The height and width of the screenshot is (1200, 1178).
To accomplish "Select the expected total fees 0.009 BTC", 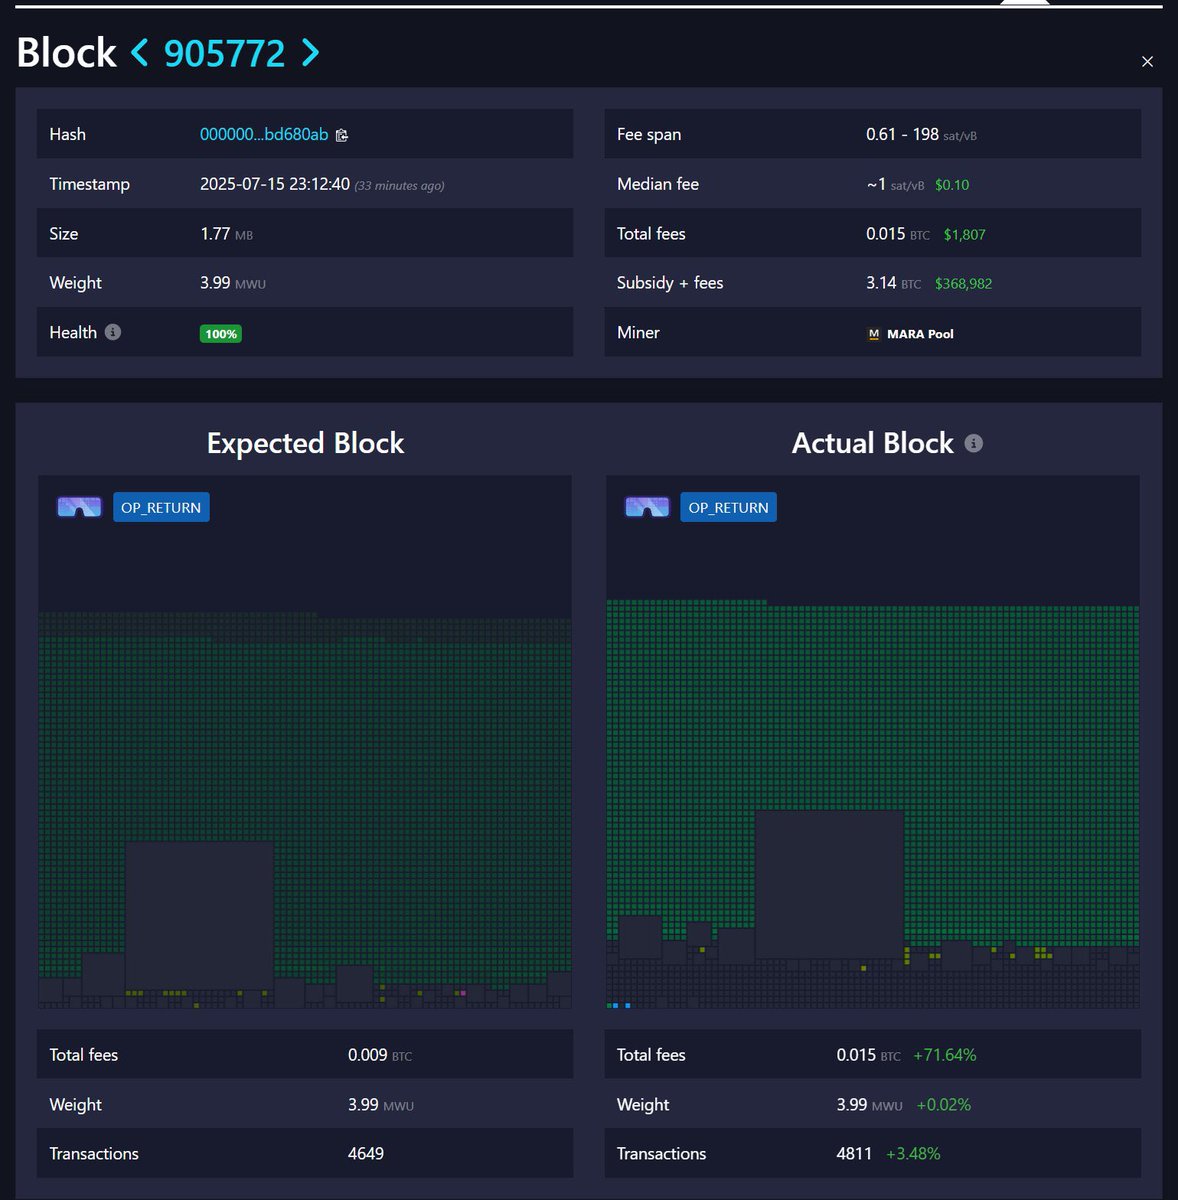I will [380, 1055].
